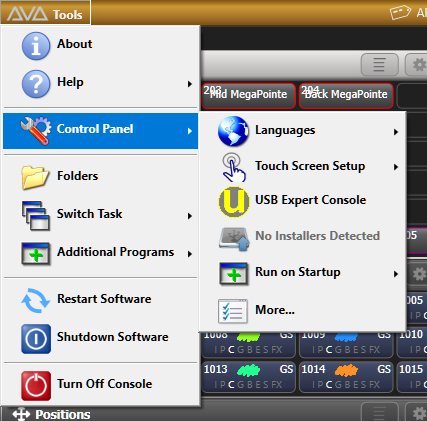Click the 'Run on Startup' label

click(298, 272)
